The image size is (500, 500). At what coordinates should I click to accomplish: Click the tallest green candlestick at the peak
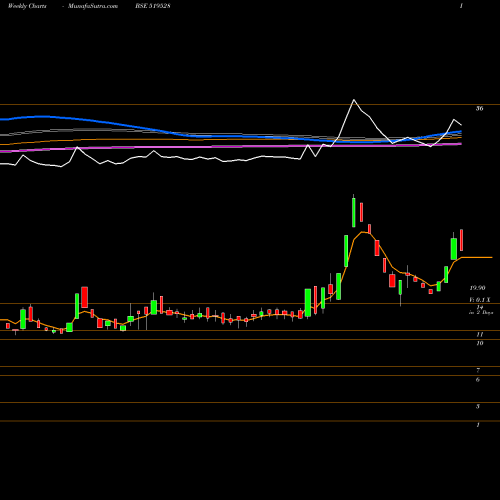pyautogui.click(x=354, y=212)
